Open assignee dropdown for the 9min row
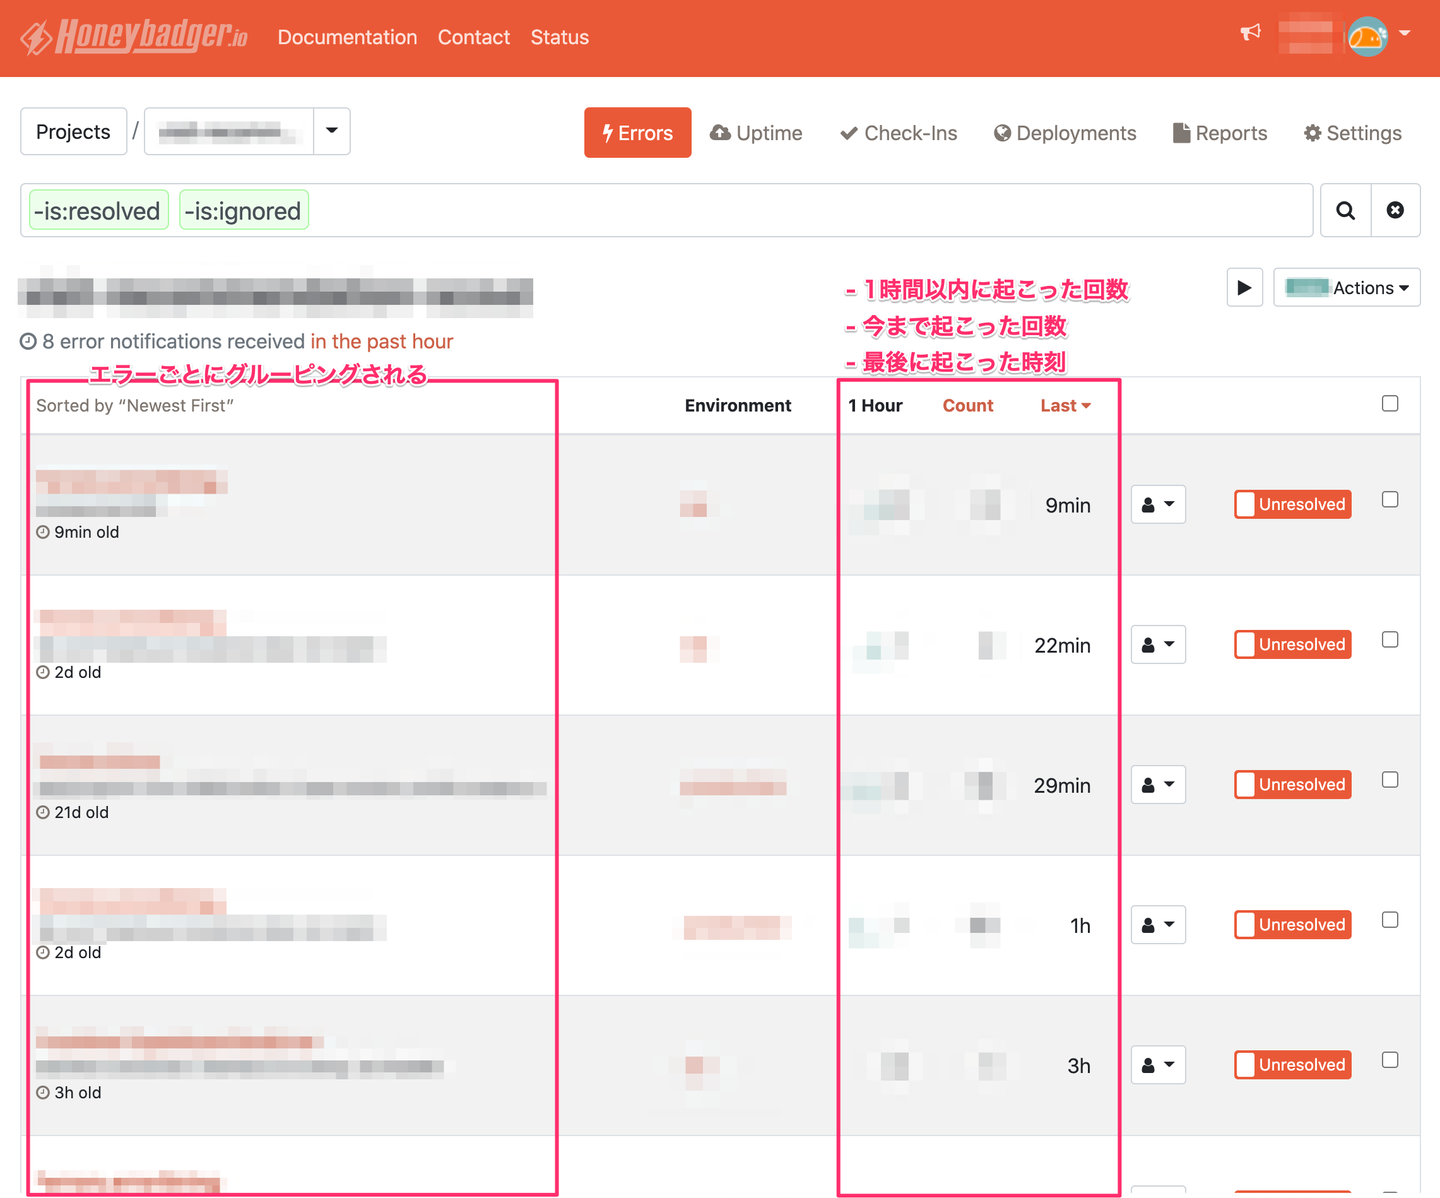1440x1198 pixels. [x=1158, y=505]
